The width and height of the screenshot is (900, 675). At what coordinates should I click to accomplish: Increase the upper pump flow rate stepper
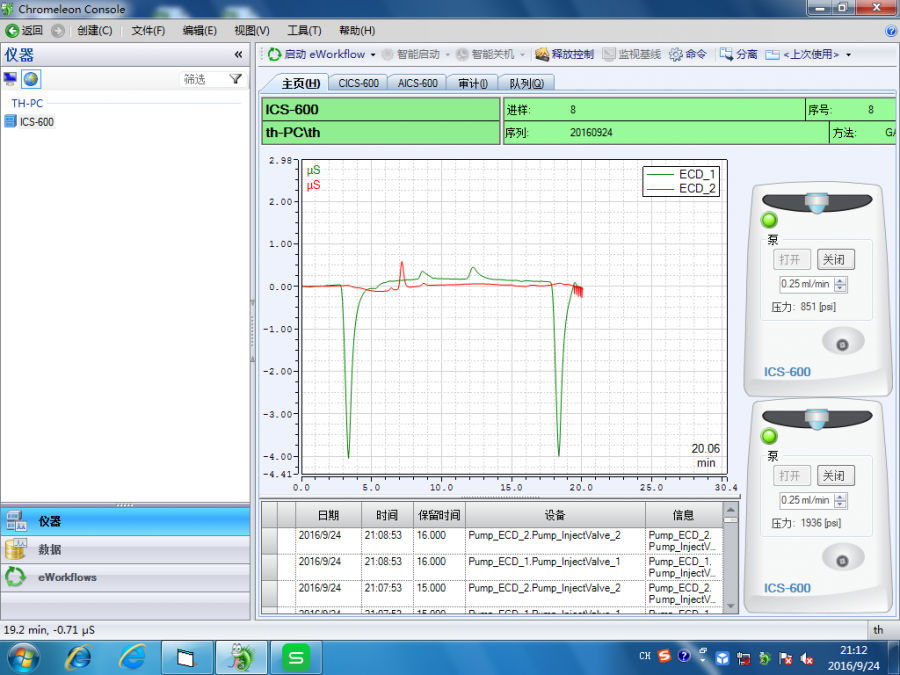[840, 280]
